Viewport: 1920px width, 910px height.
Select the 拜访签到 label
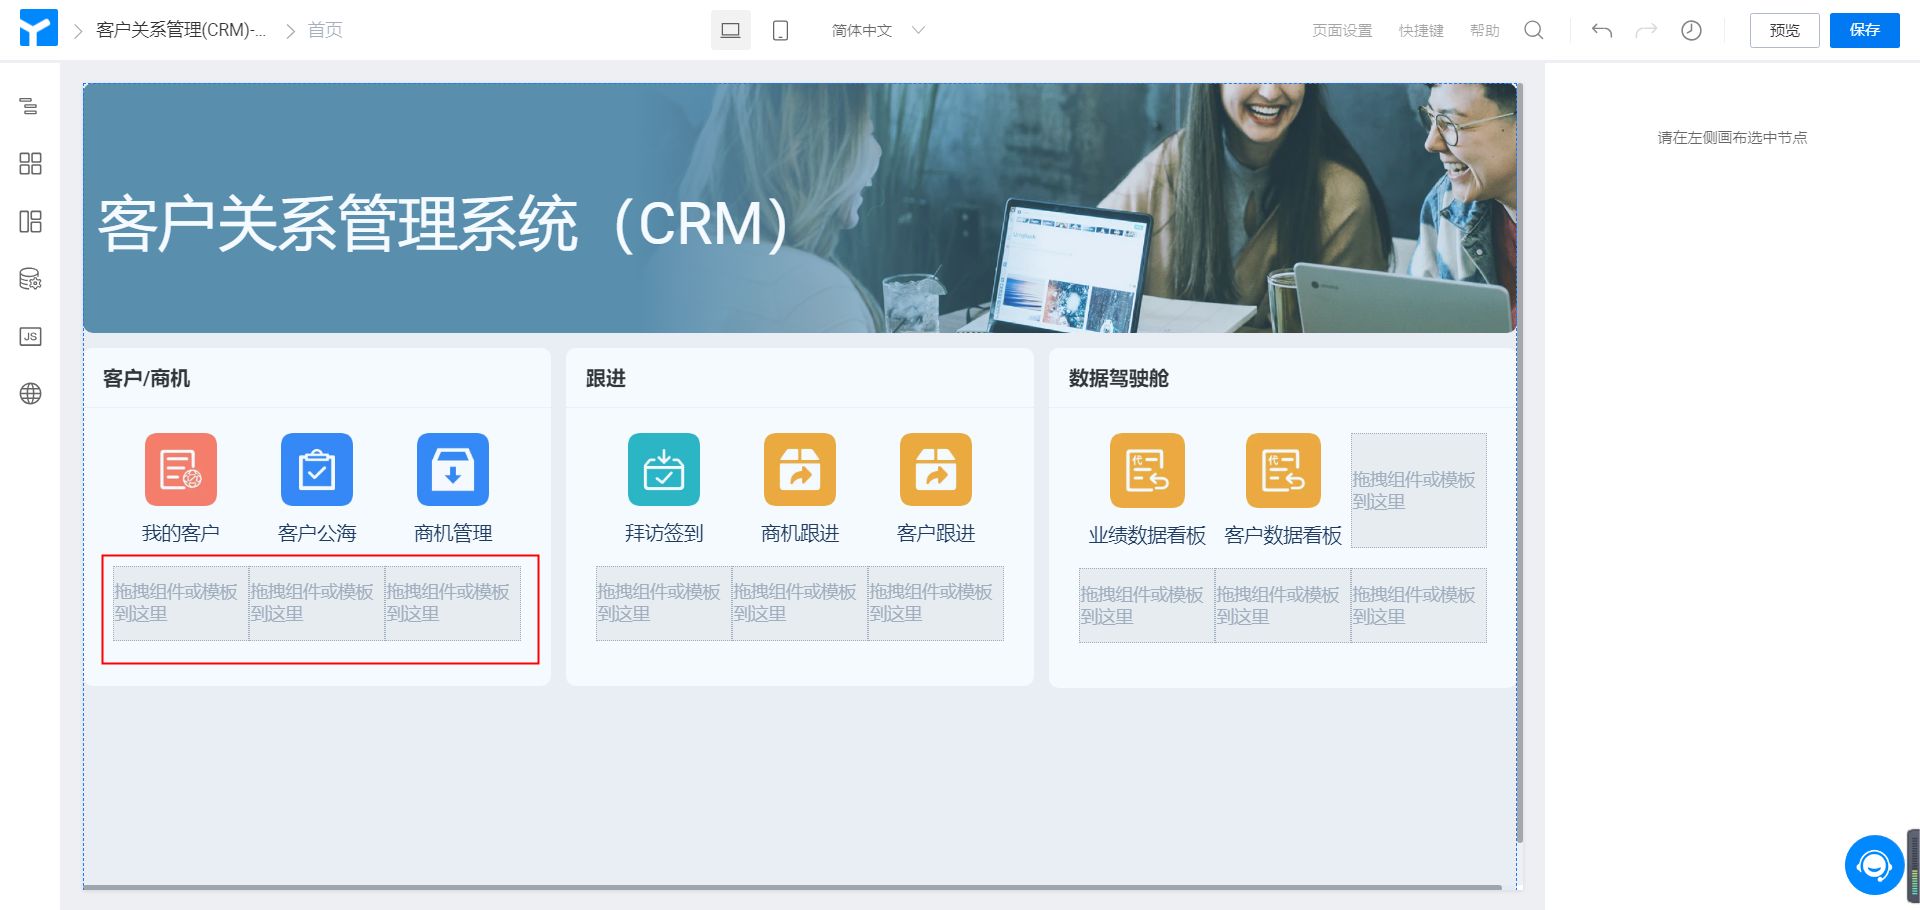(x=664, y=533)
